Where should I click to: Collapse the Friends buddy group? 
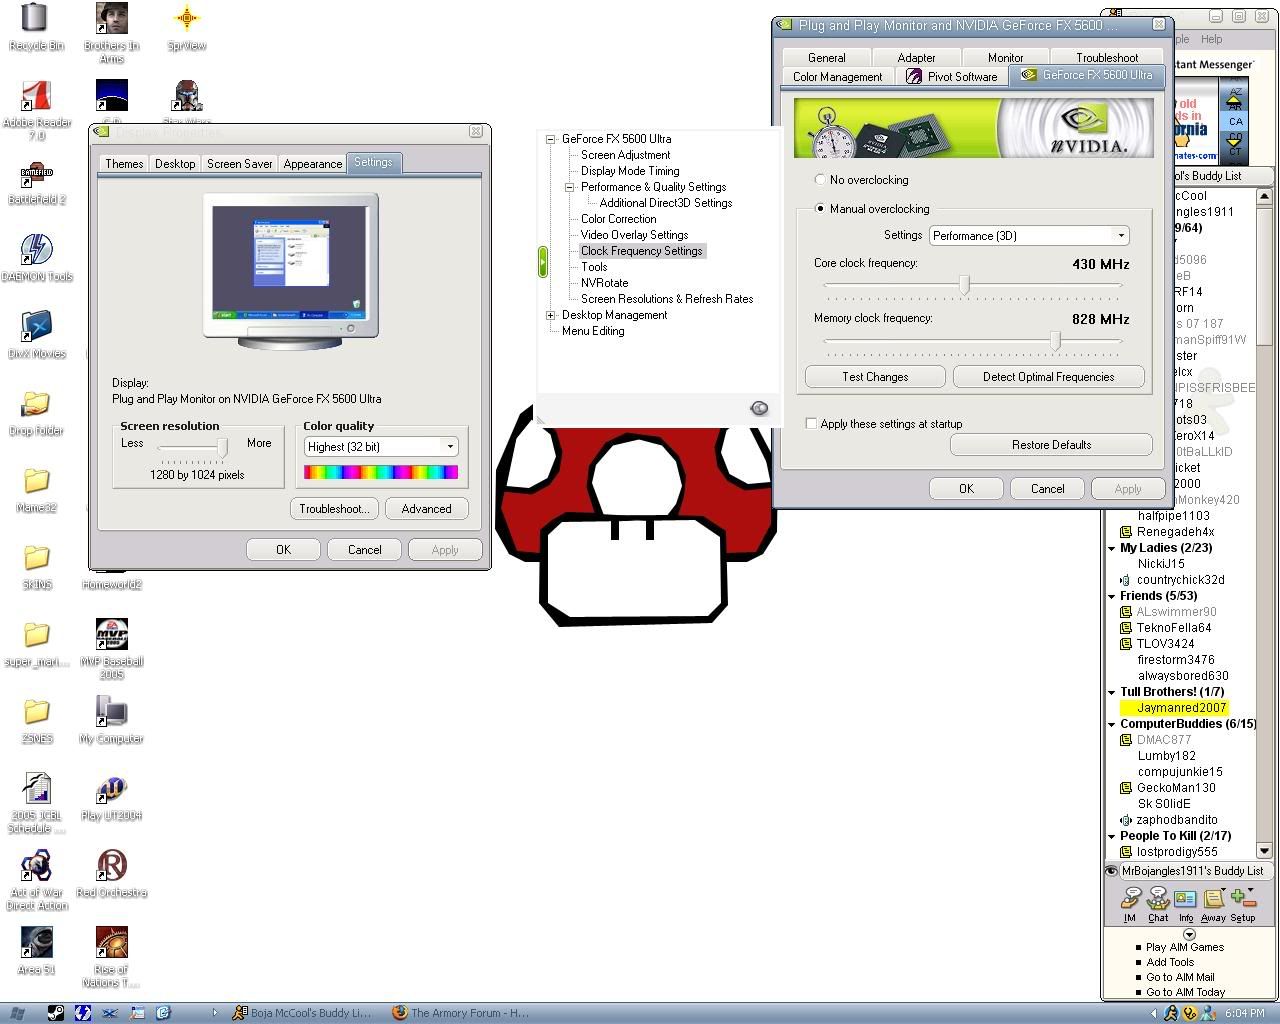1112,596
